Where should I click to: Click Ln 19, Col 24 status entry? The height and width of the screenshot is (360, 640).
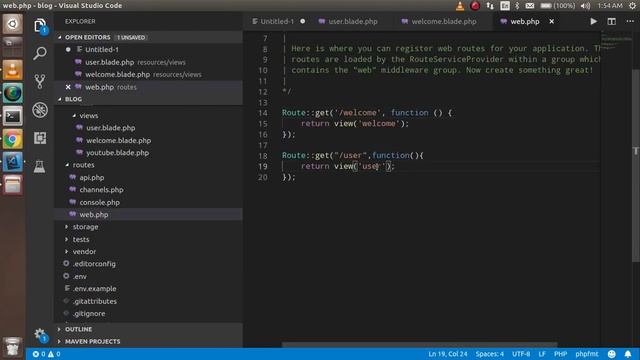tap(448, 354)
